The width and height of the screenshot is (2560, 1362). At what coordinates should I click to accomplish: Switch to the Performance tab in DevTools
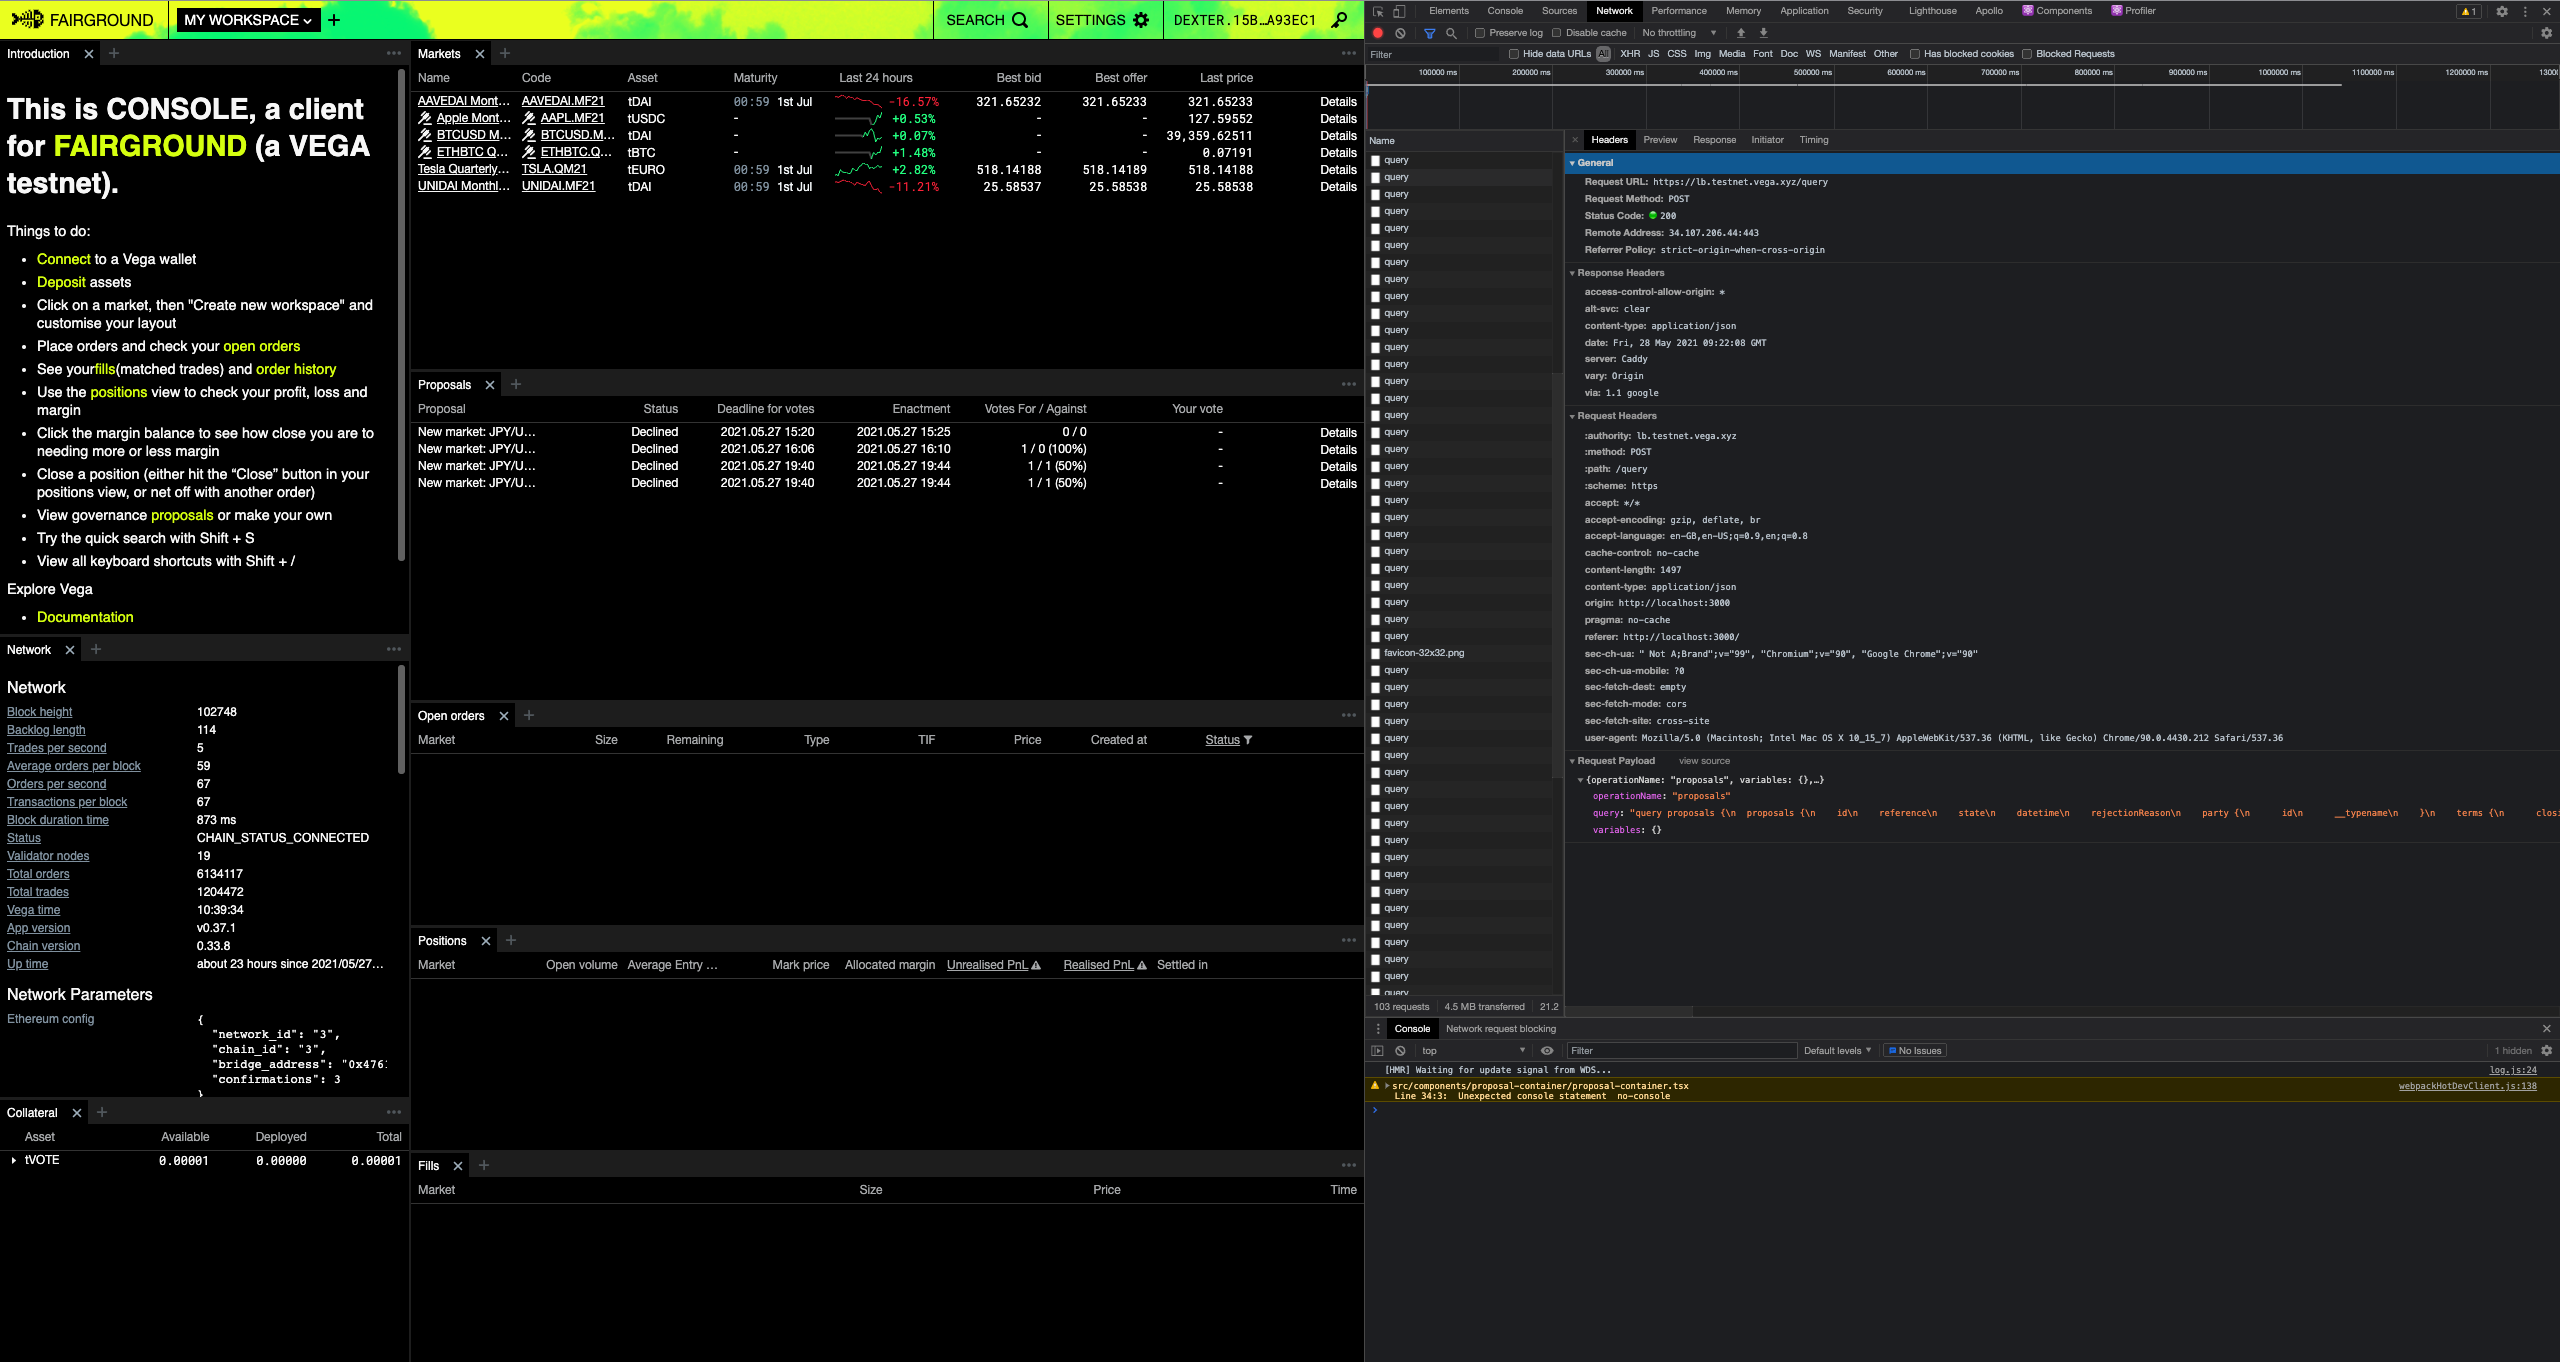(1678, 11)
